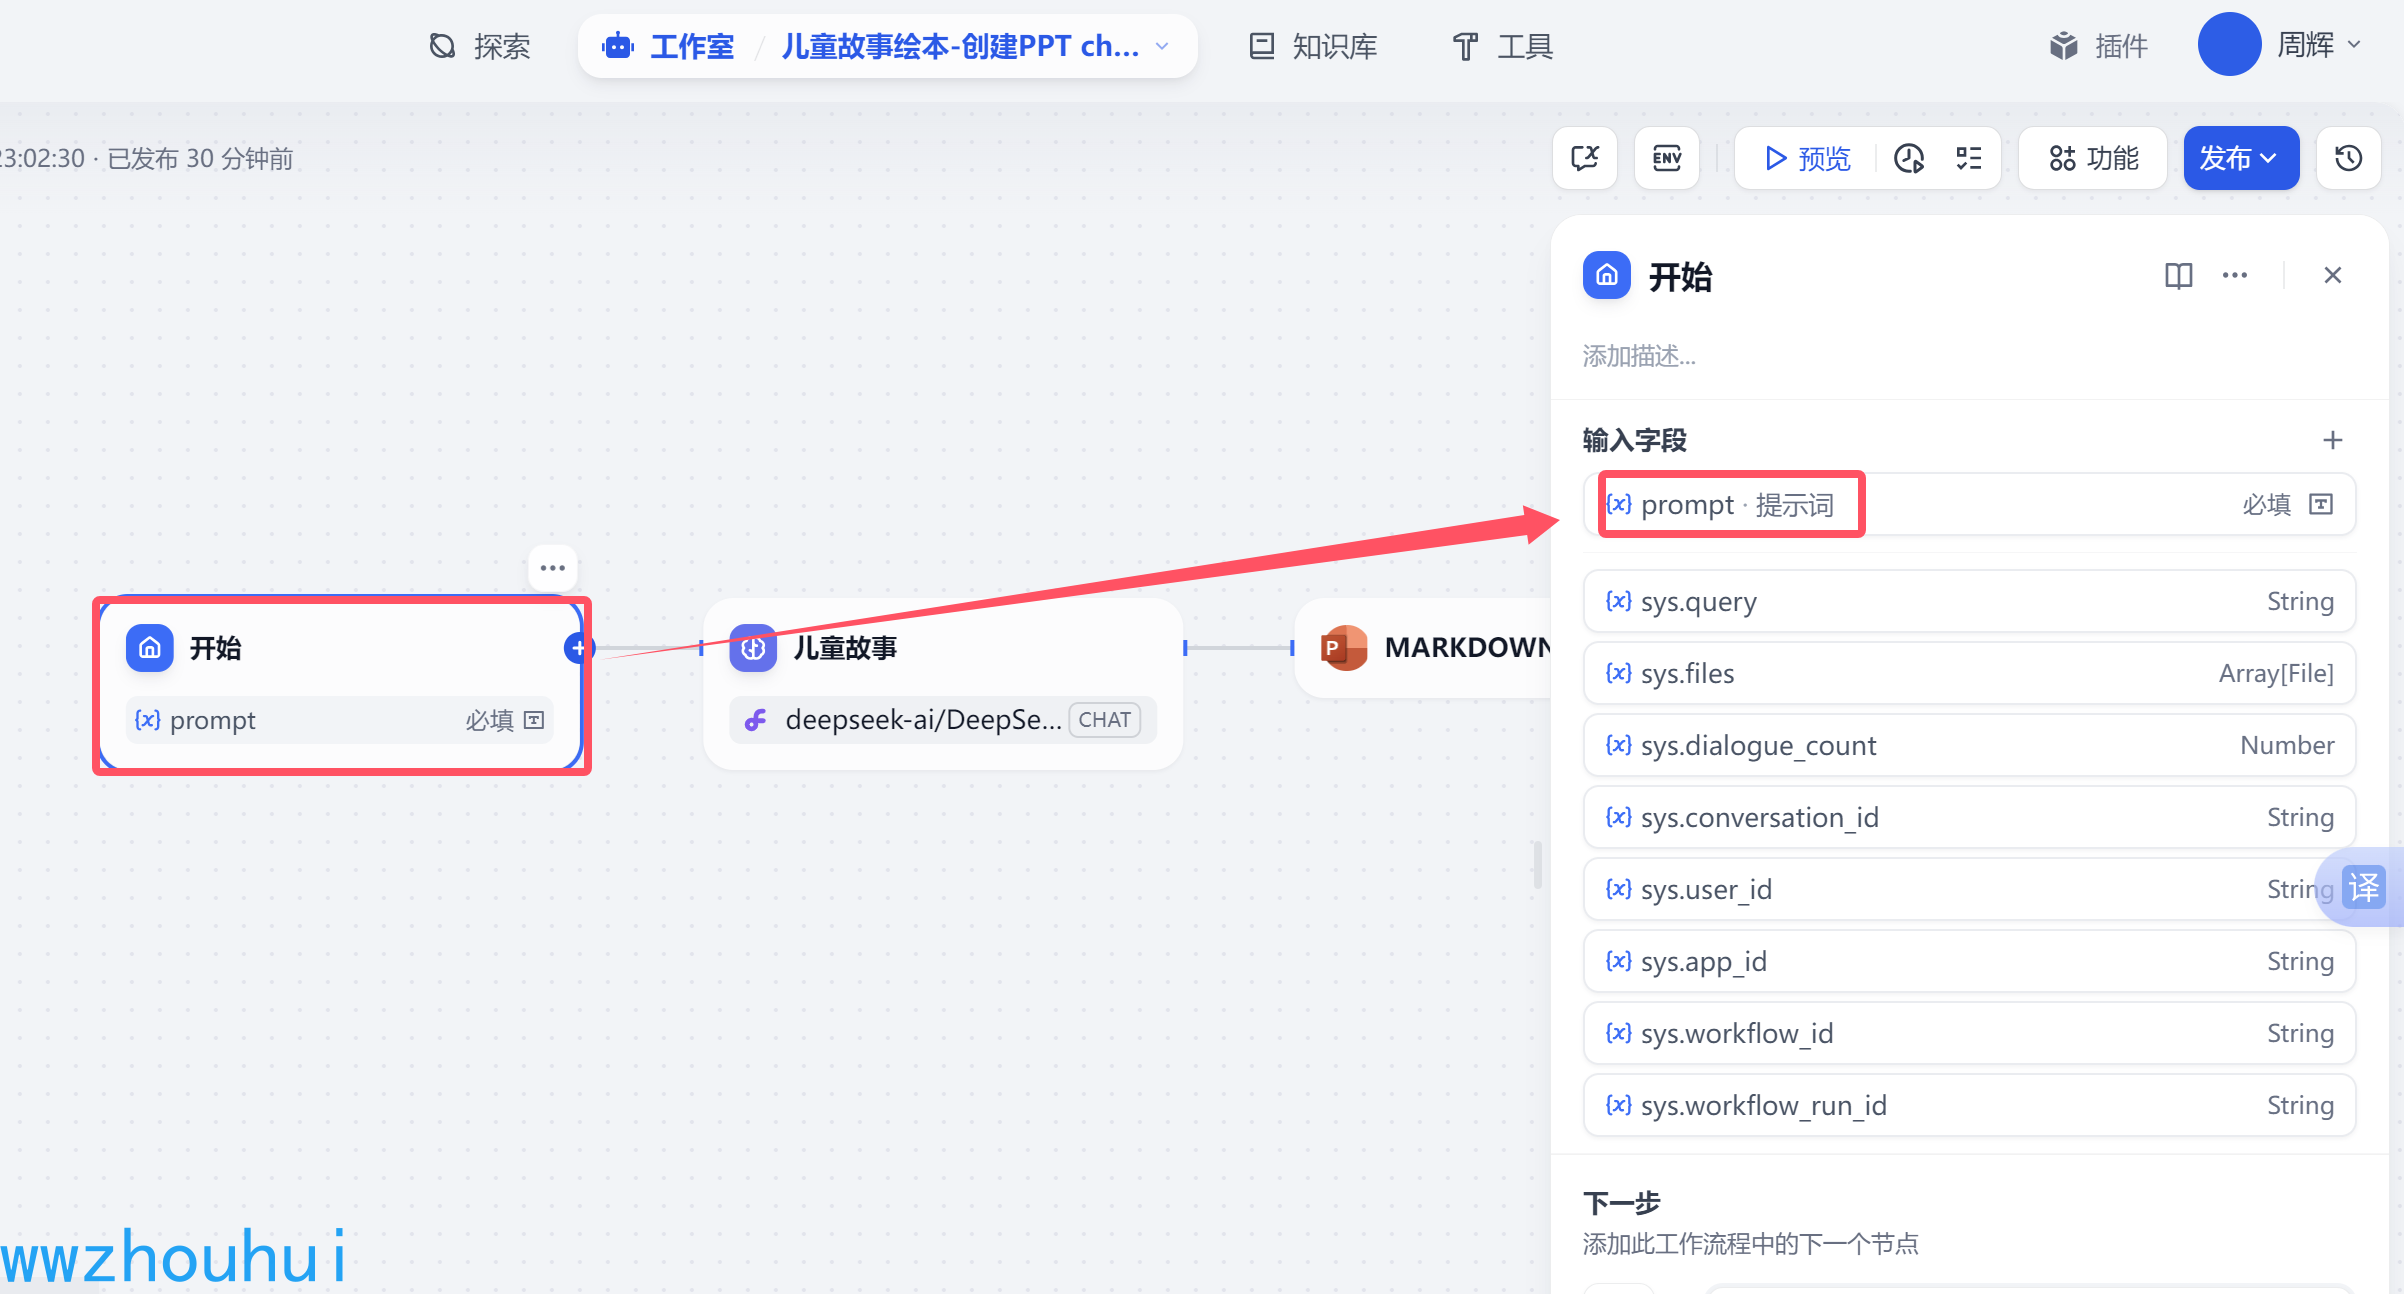Open the help book icon in 开始 panel
2404x1294 pixels.
point(2178,275)
